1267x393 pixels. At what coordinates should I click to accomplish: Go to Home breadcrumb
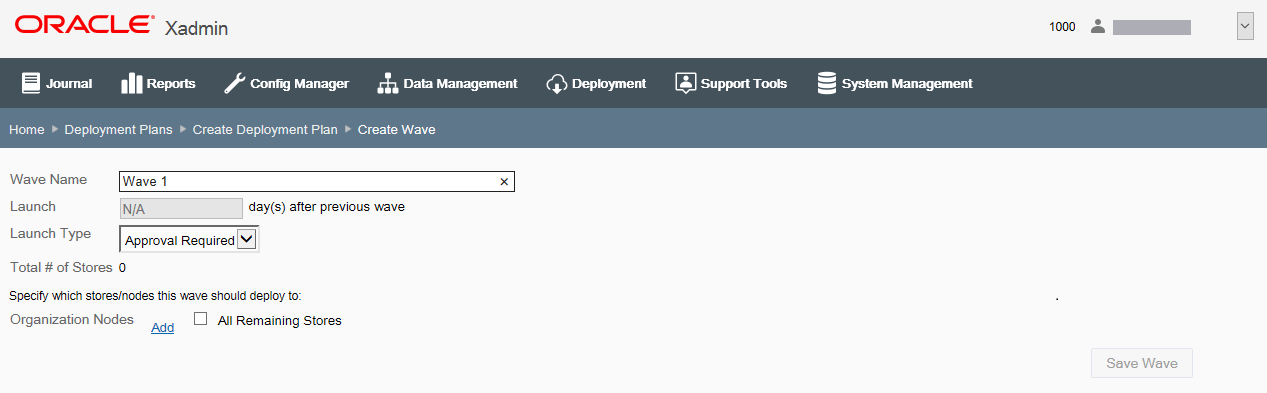(27, 129)
